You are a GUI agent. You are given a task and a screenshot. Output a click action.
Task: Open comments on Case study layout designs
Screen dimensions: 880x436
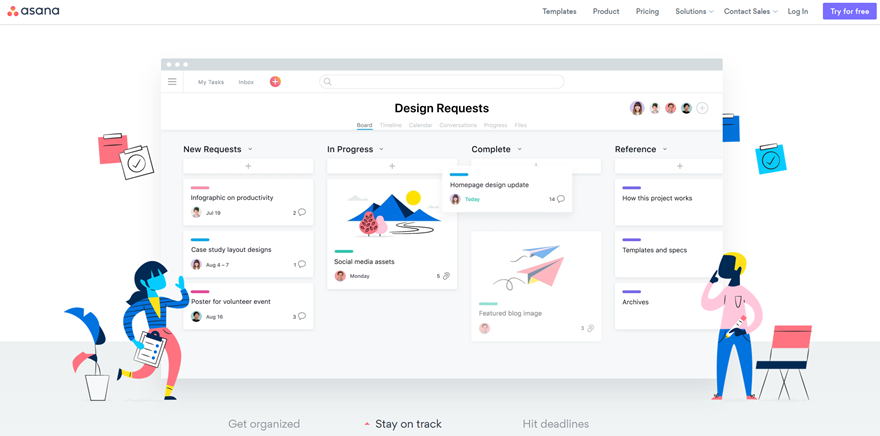302,264
